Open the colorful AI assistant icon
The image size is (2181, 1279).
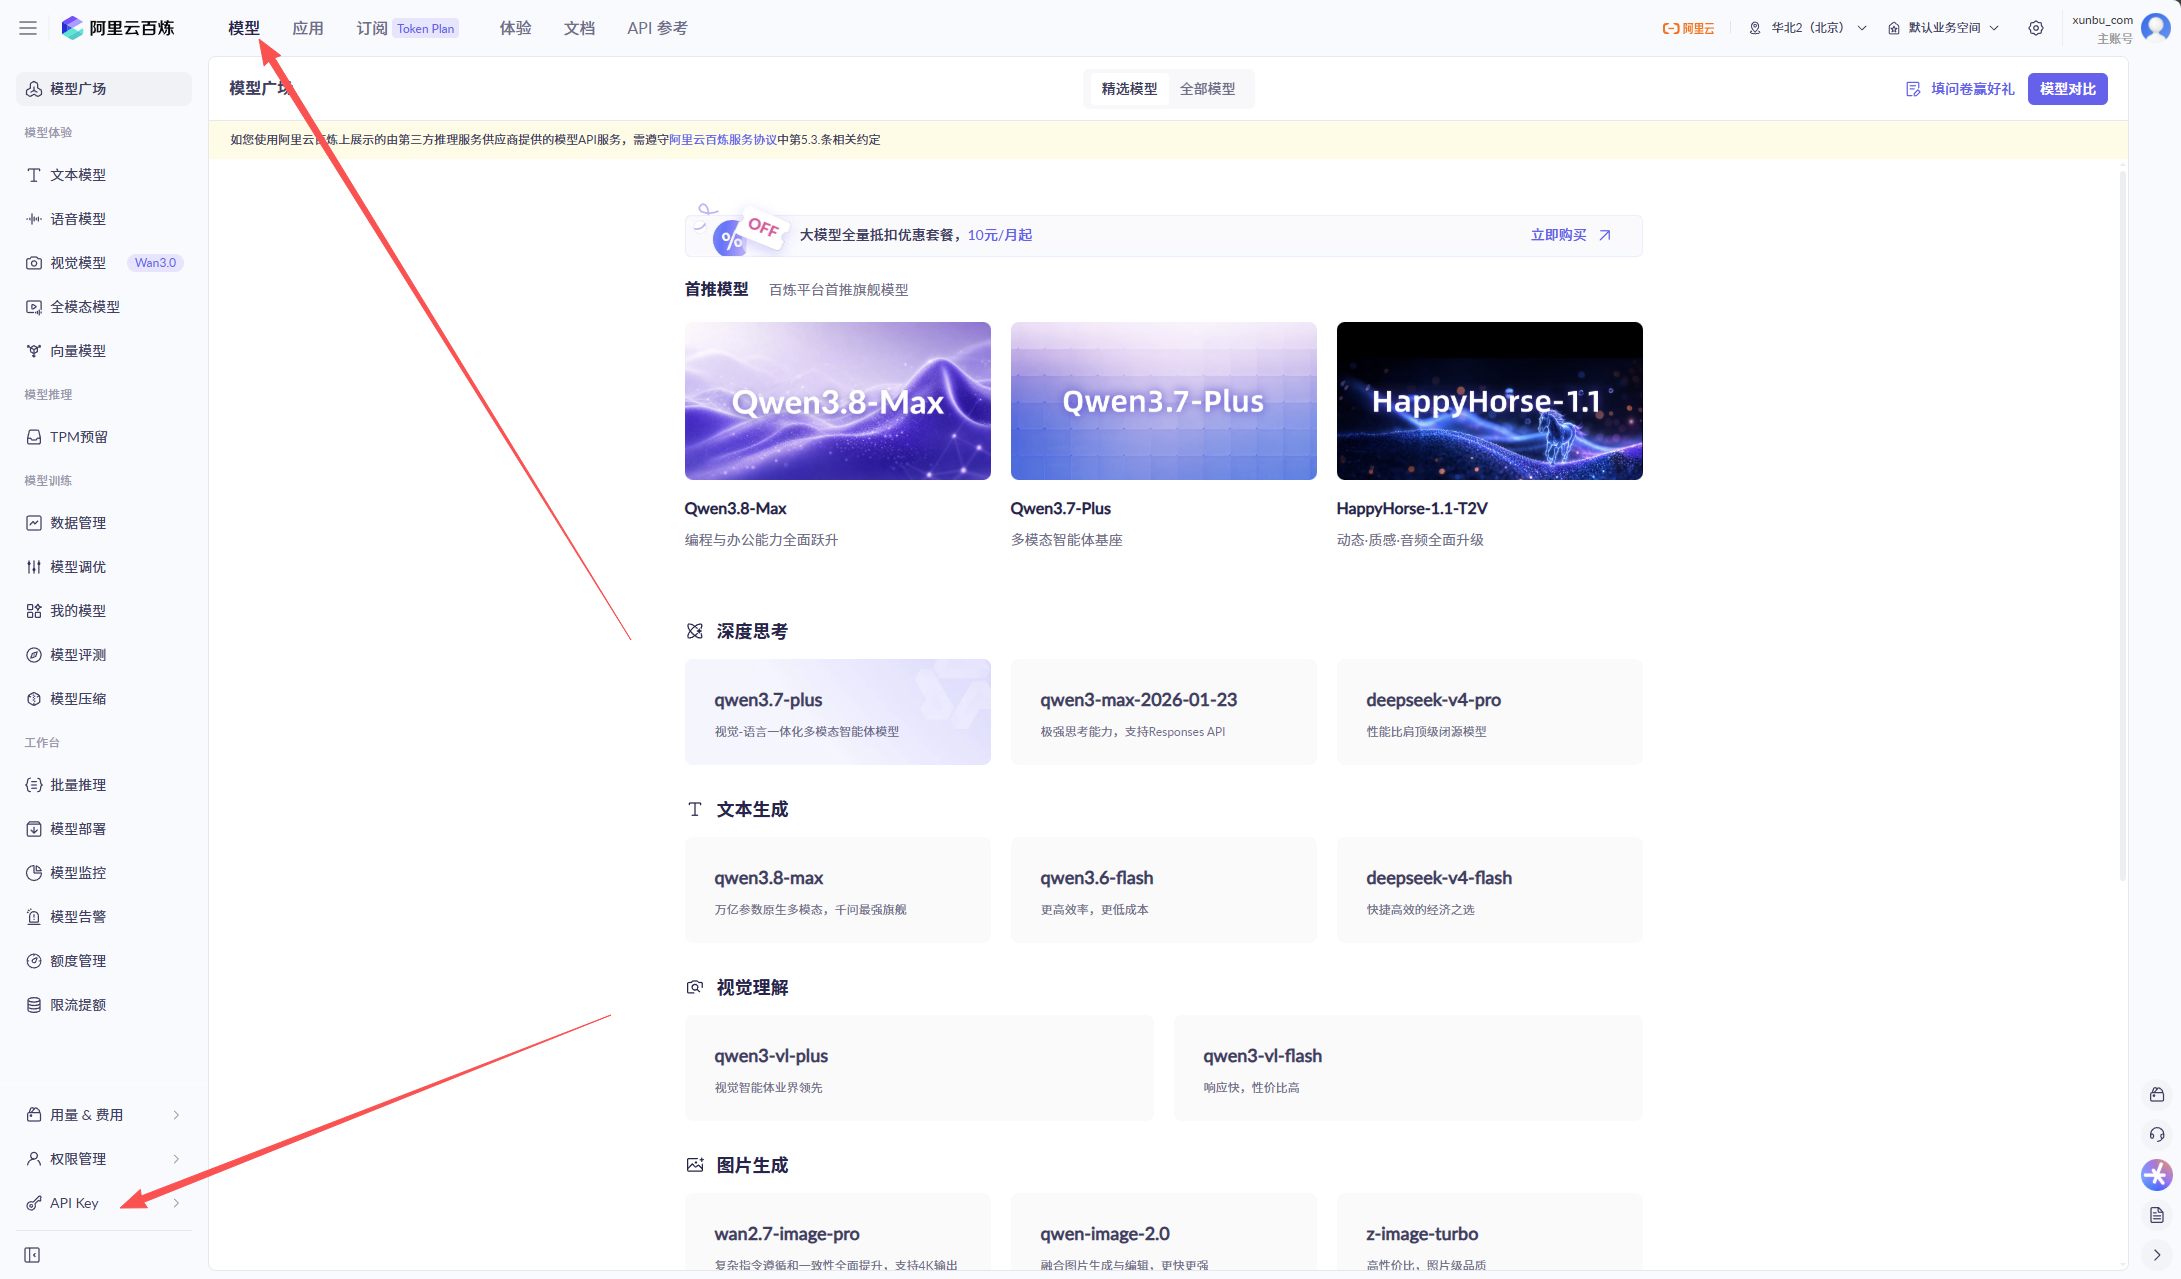2157,1175
